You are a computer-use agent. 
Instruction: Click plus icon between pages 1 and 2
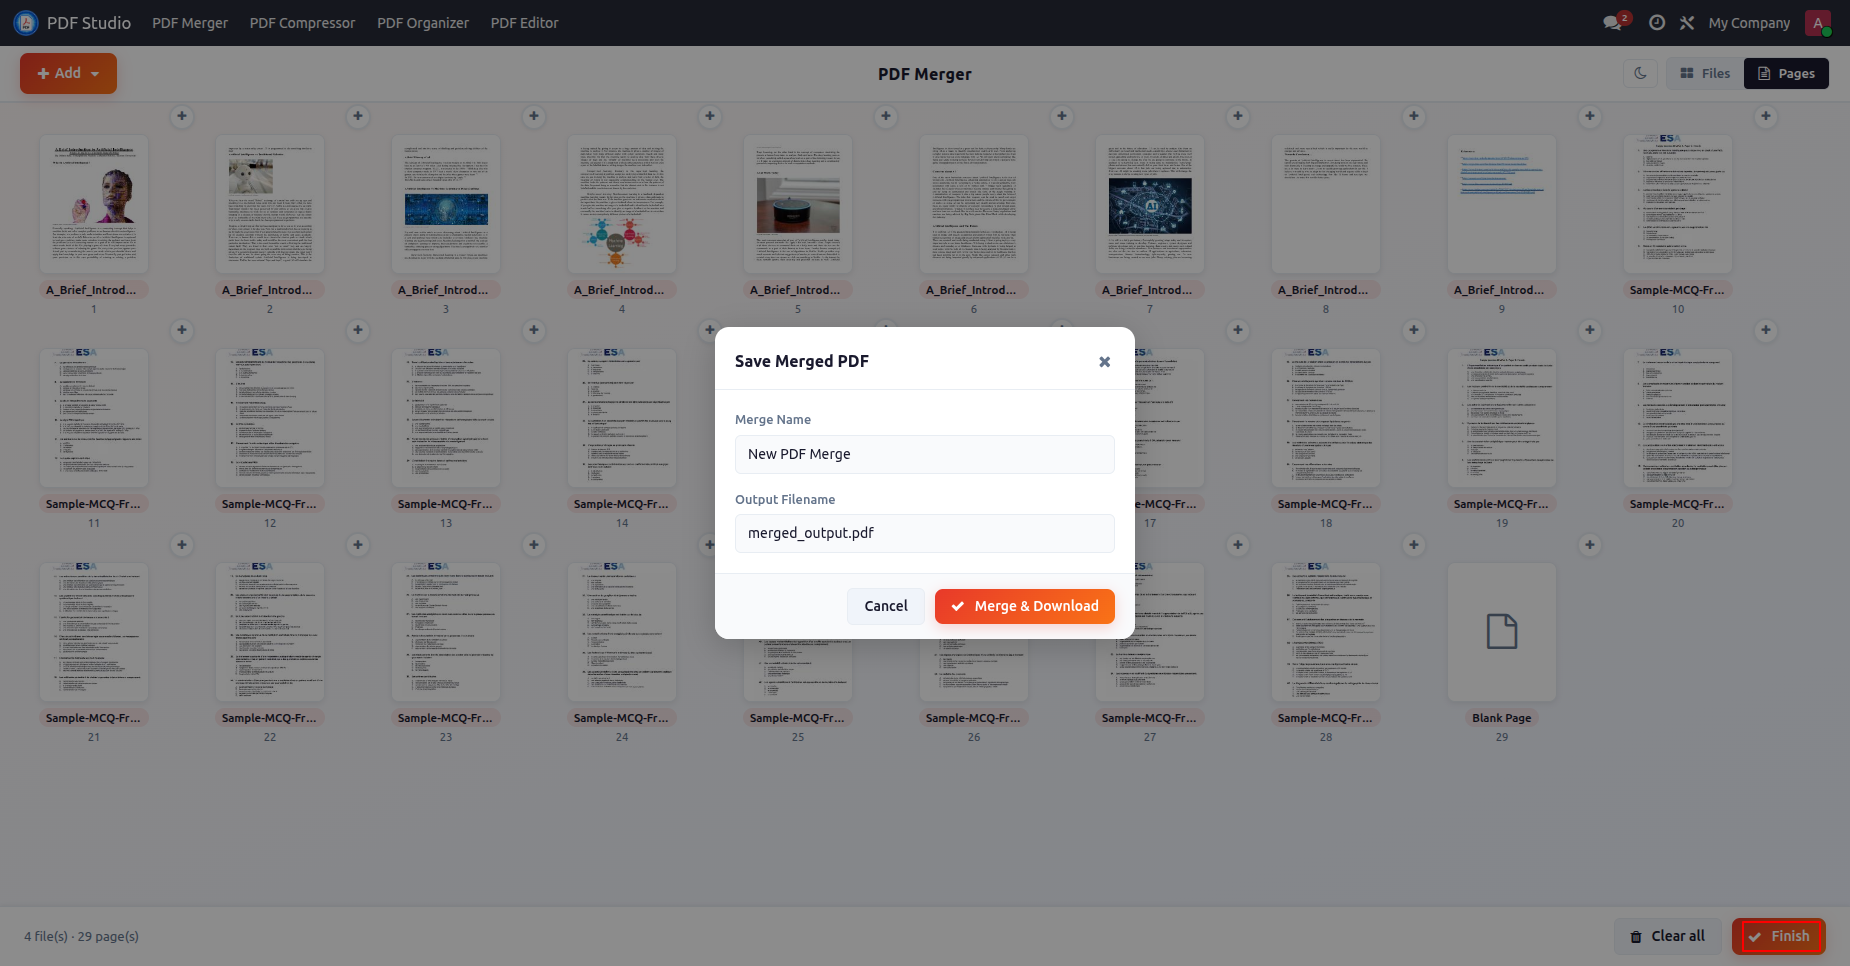point(182,116)
